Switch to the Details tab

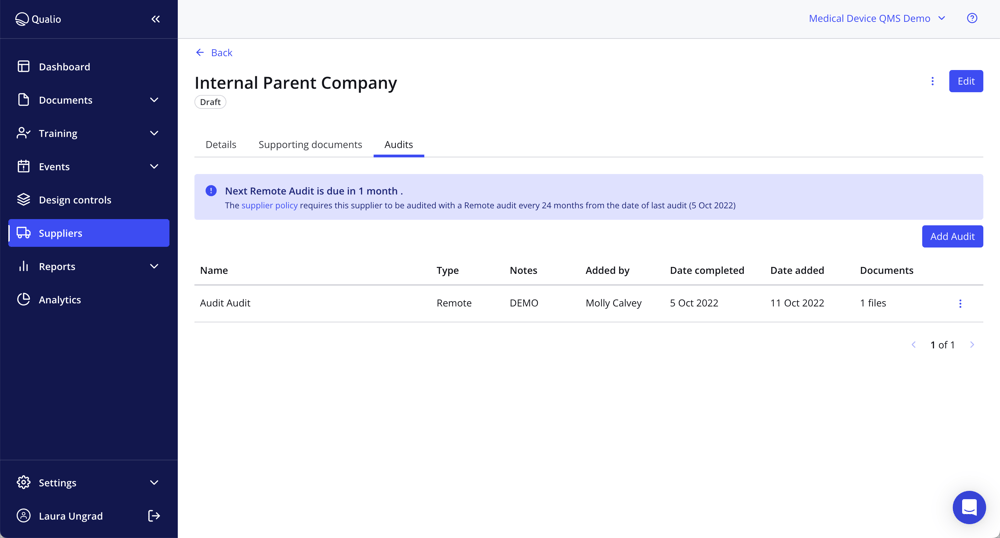click(221, 145)
